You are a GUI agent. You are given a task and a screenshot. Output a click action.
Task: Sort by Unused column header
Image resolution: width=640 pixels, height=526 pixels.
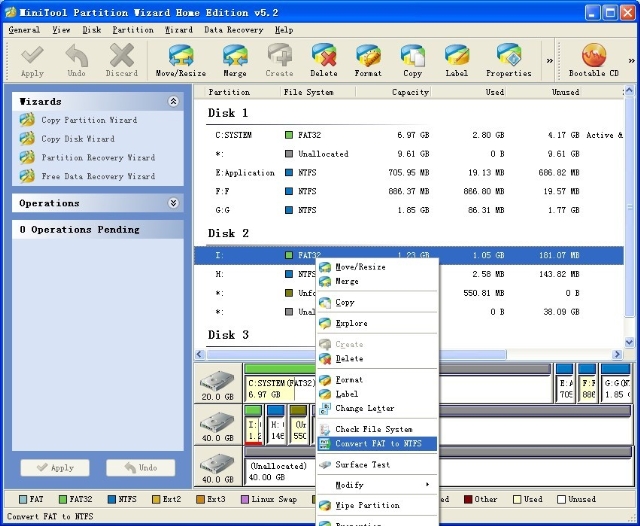[x=544, y=92]
